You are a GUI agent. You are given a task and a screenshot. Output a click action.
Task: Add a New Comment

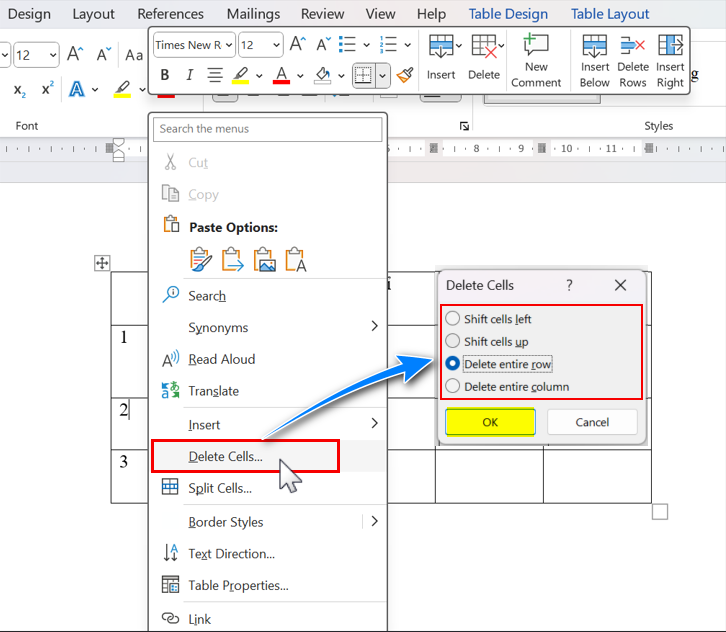[x=536, y=60]
